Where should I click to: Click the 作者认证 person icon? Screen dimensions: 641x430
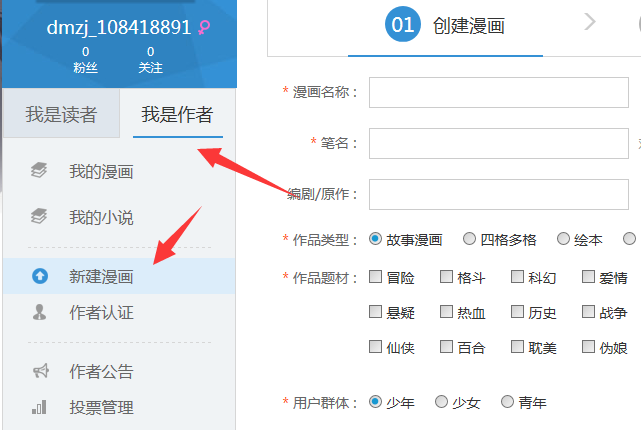40,313
